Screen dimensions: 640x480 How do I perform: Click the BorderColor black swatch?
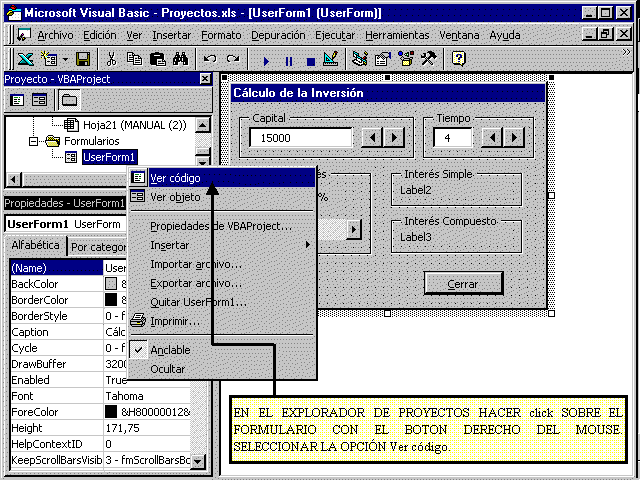coord(111,300)
